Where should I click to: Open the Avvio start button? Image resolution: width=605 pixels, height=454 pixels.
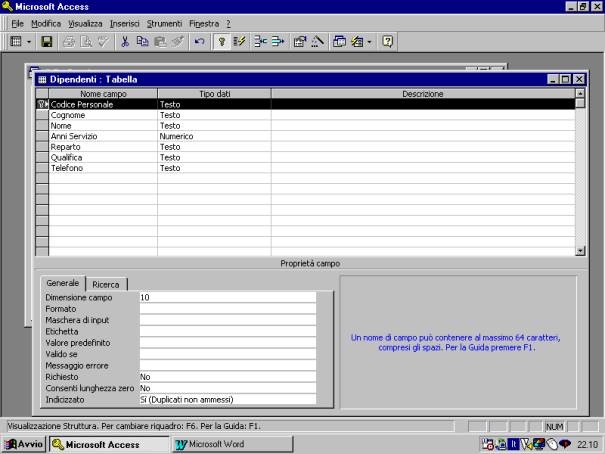[x=24, y=444]
